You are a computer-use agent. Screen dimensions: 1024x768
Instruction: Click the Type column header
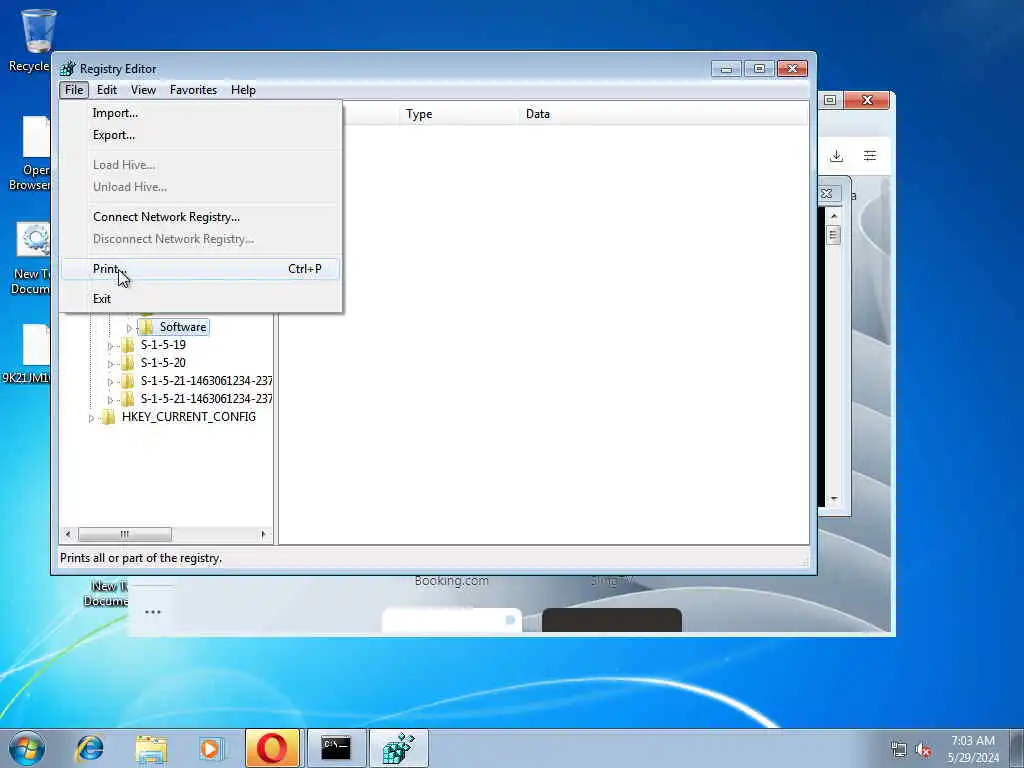[x=458, y=114]
